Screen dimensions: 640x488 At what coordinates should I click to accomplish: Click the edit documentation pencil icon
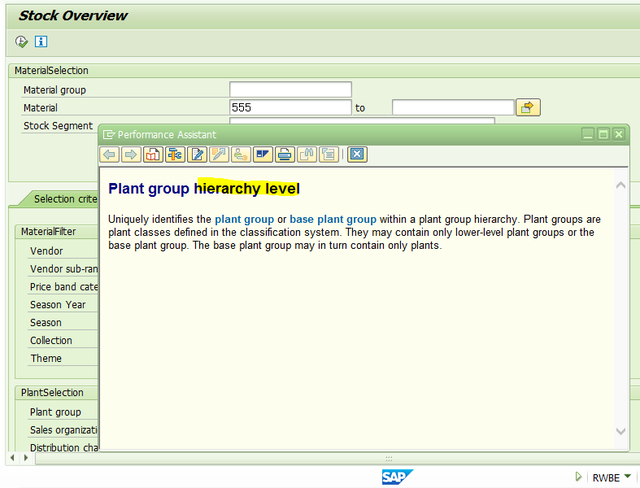click(x=197, y=155)
